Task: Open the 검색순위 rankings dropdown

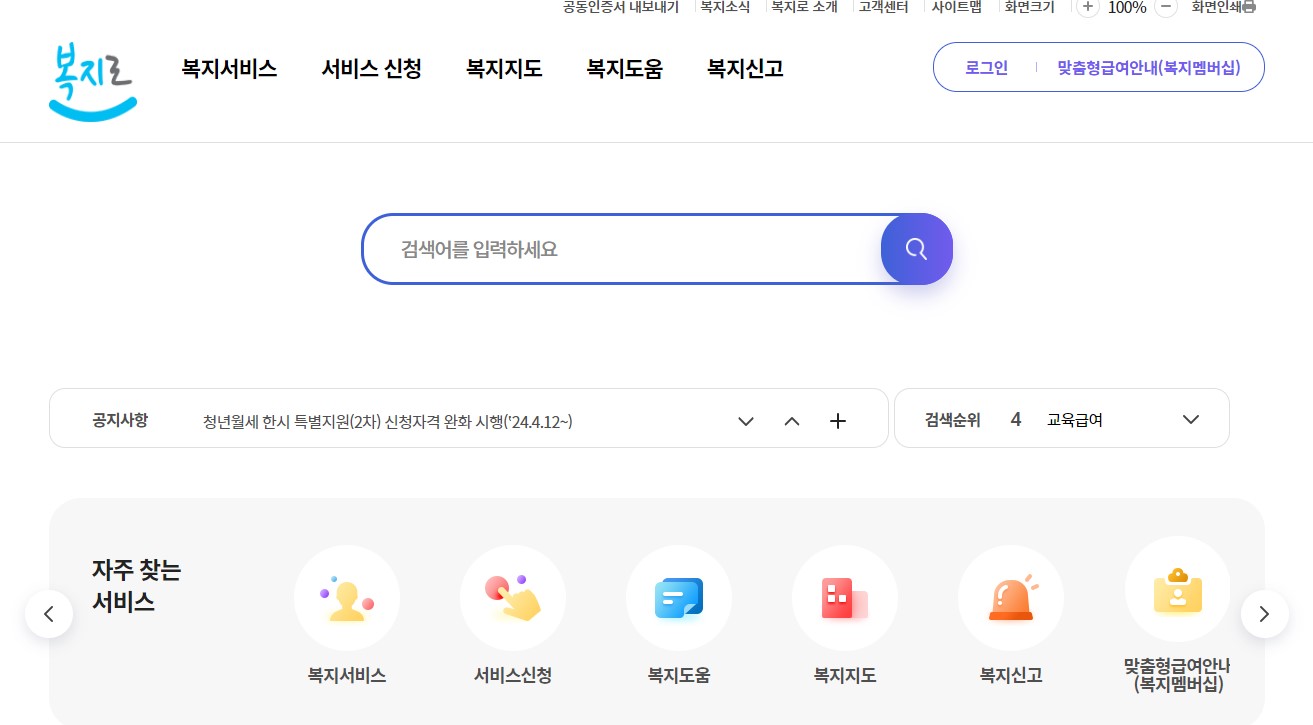Action: coord(1190,419)
